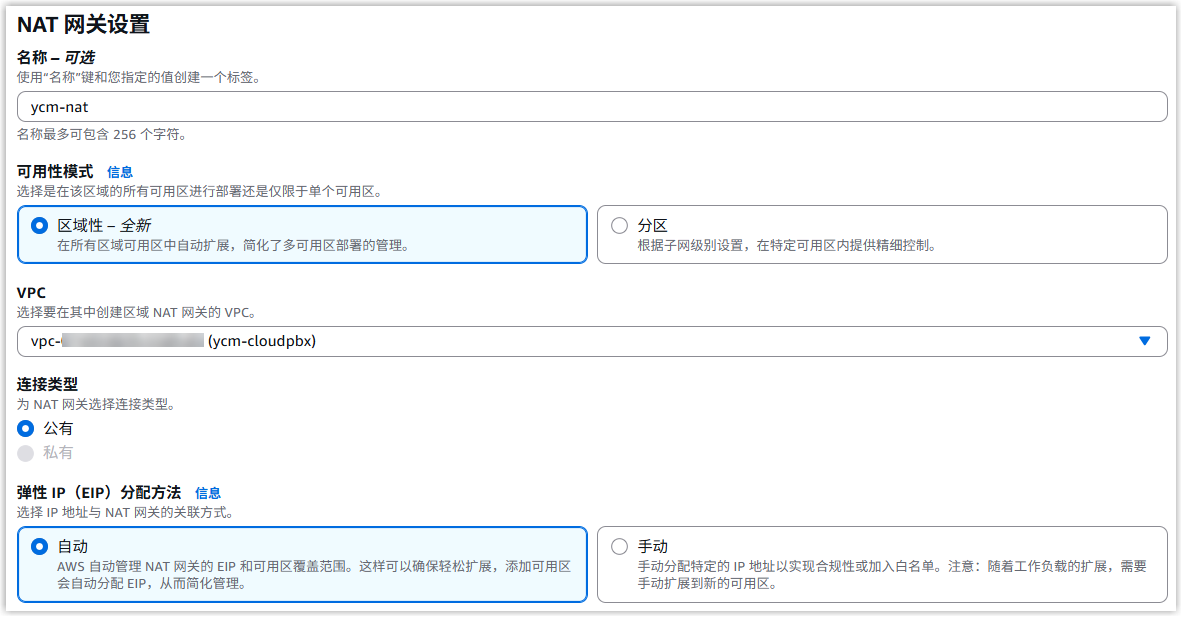This screenshot has width=1182, height=617.
Task: Select the 区域性 availability mode radio button
Action: [40, 225]
